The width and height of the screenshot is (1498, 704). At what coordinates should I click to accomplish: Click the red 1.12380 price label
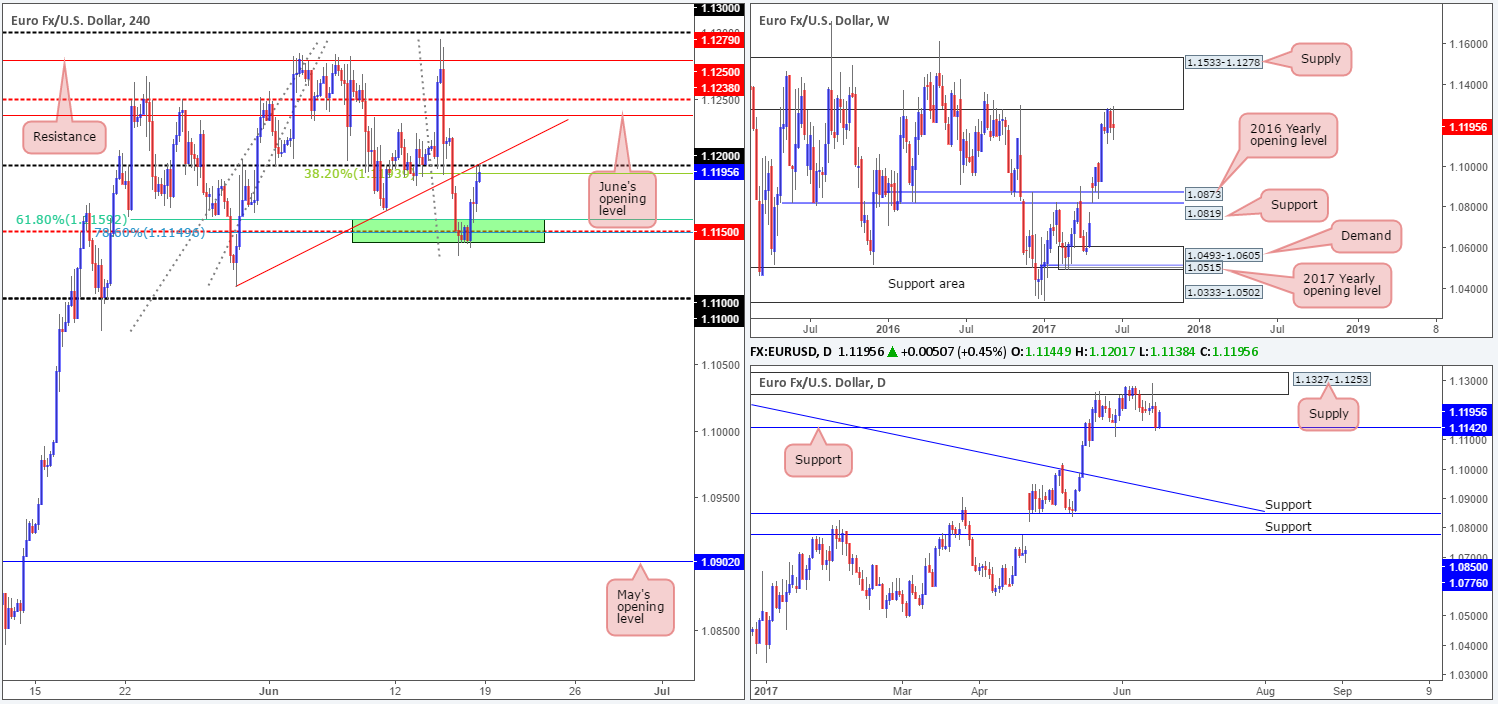[x=721, y=88]
